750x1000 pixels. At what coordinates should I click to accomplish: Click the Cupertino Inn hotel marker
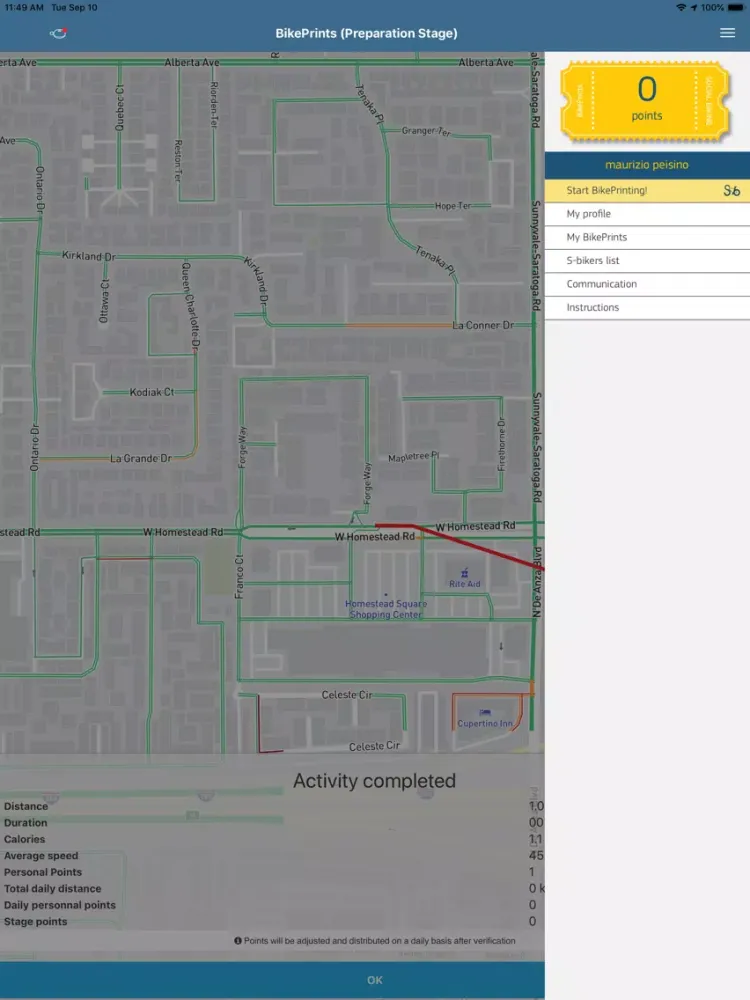485,719
